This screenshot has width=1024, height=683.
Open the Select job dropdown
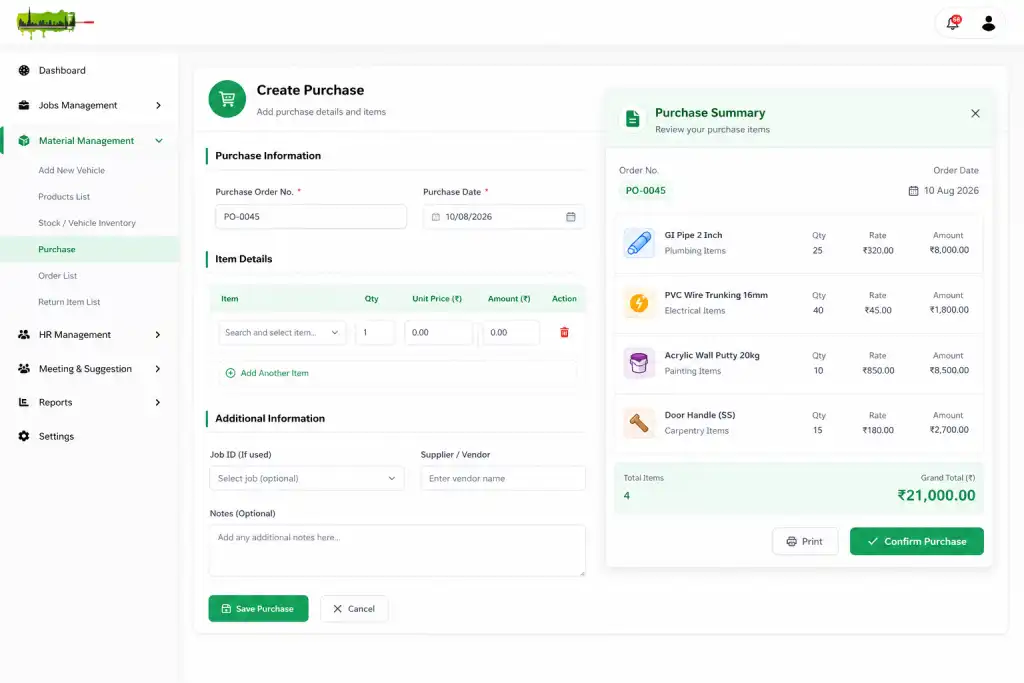(306, 479)
